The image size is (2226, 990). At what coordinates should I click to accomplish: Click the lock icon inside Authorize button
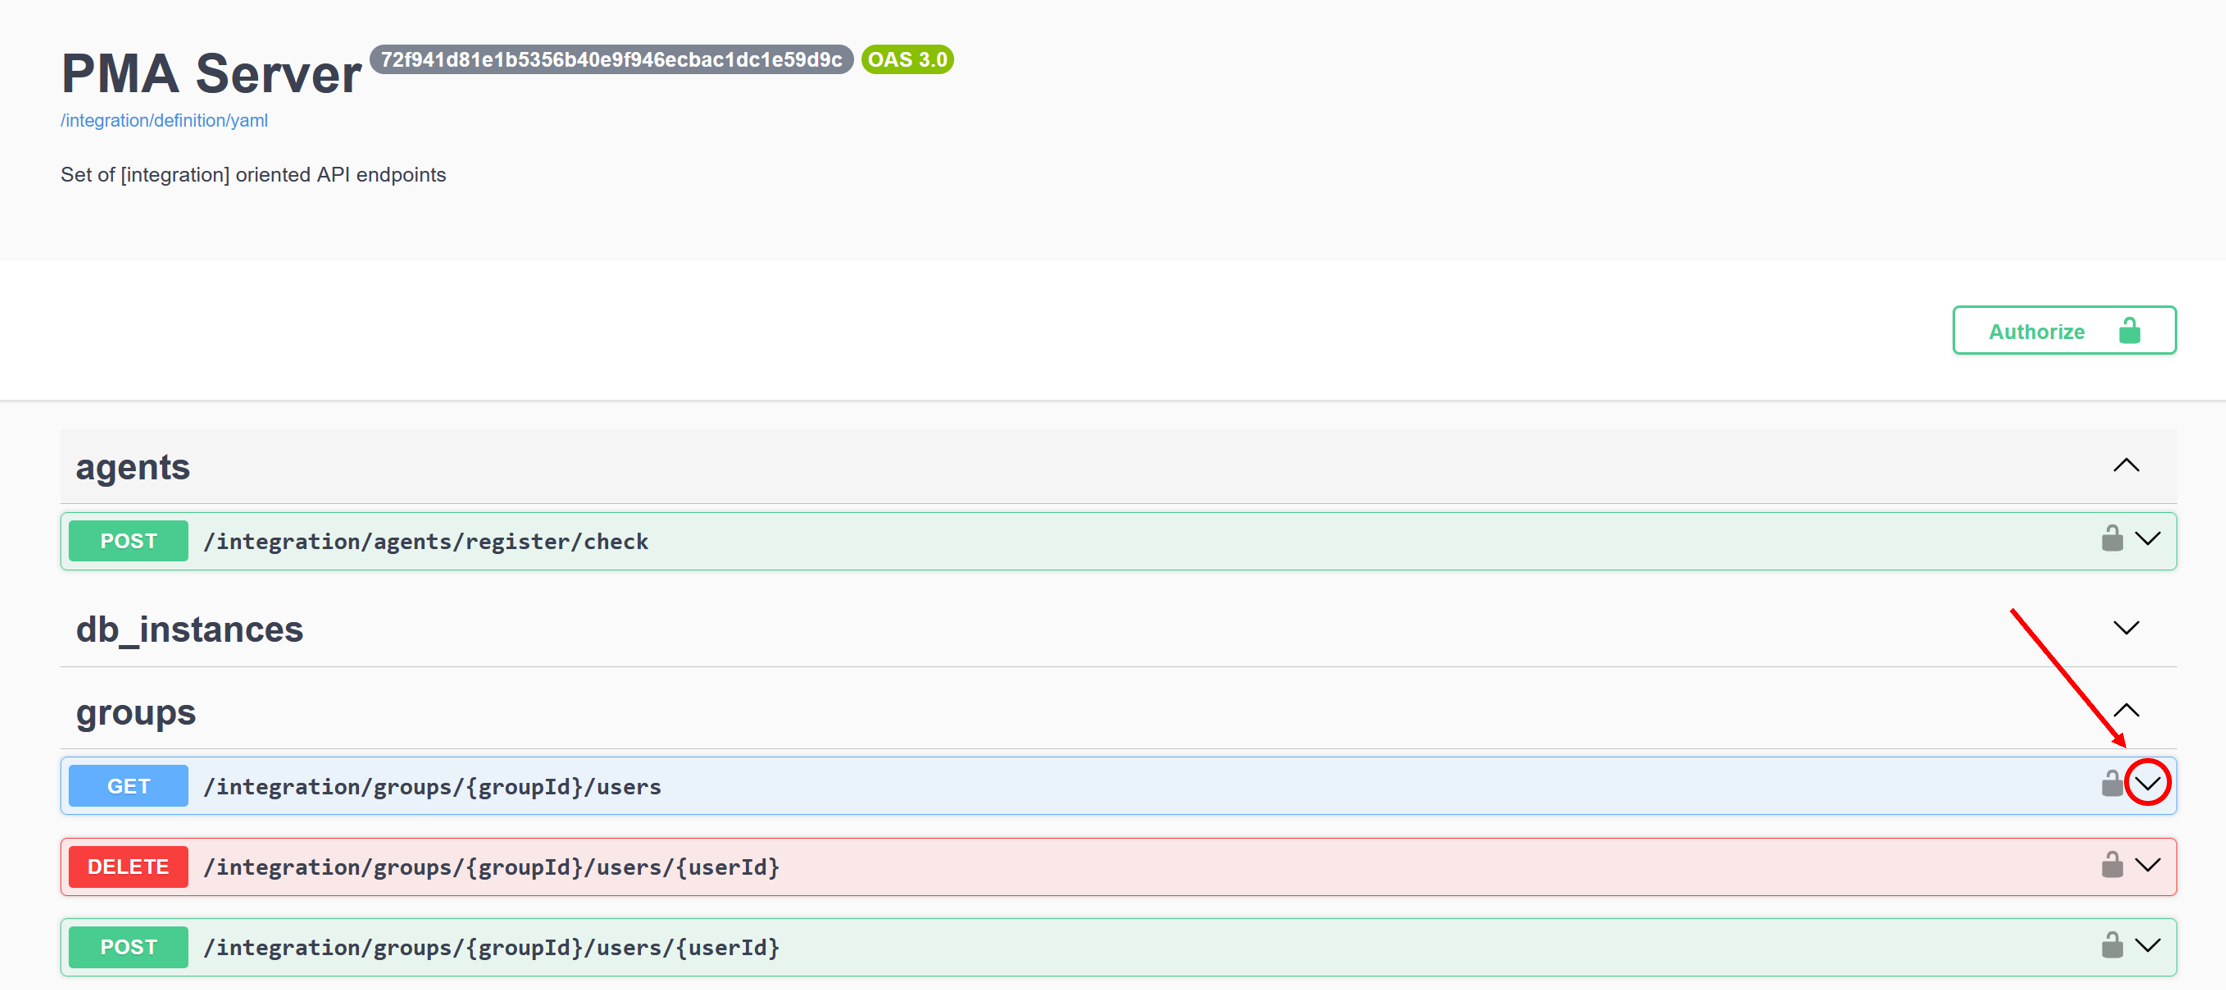pyautogui.click(x=2129, y=331)
